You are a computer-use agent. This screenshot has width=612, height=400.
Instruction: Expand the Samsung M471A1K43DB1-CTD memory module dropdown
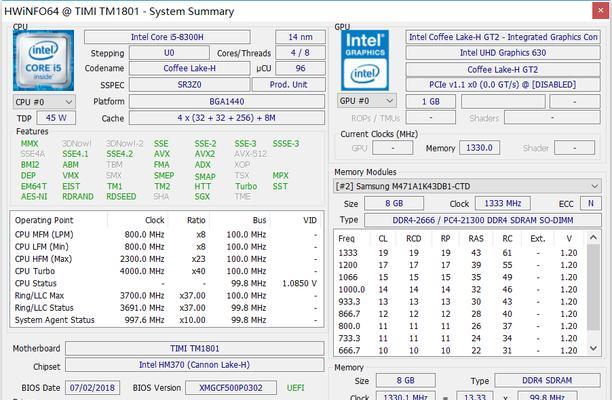pos(467,186)
